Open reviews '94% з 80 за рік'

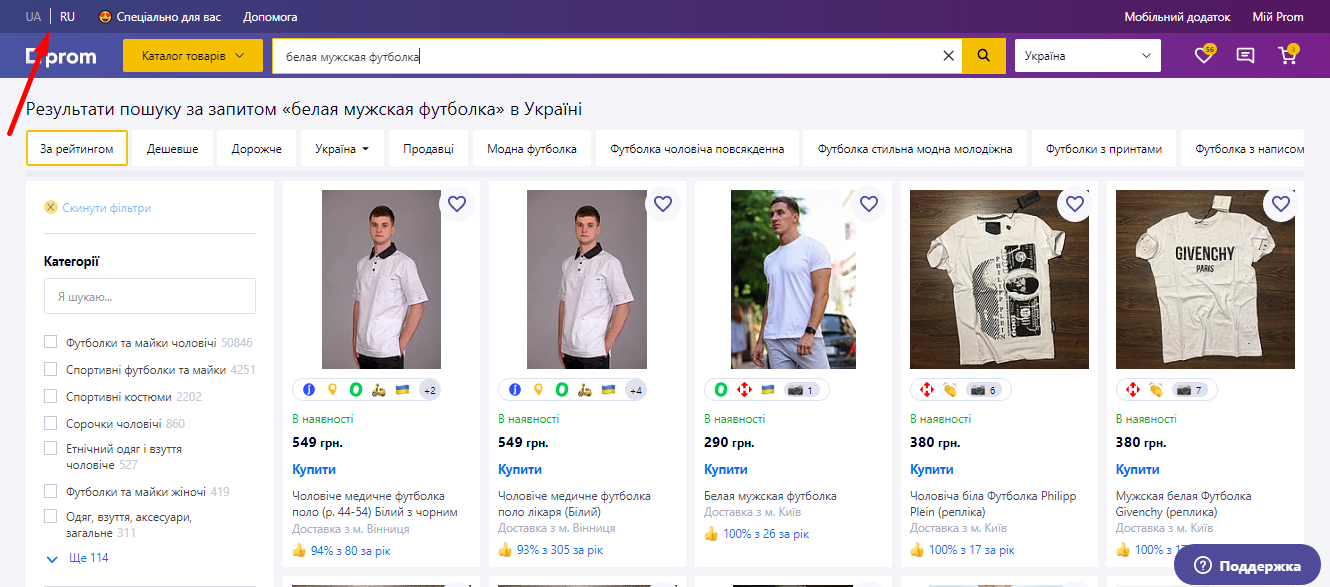pos(350,550)
